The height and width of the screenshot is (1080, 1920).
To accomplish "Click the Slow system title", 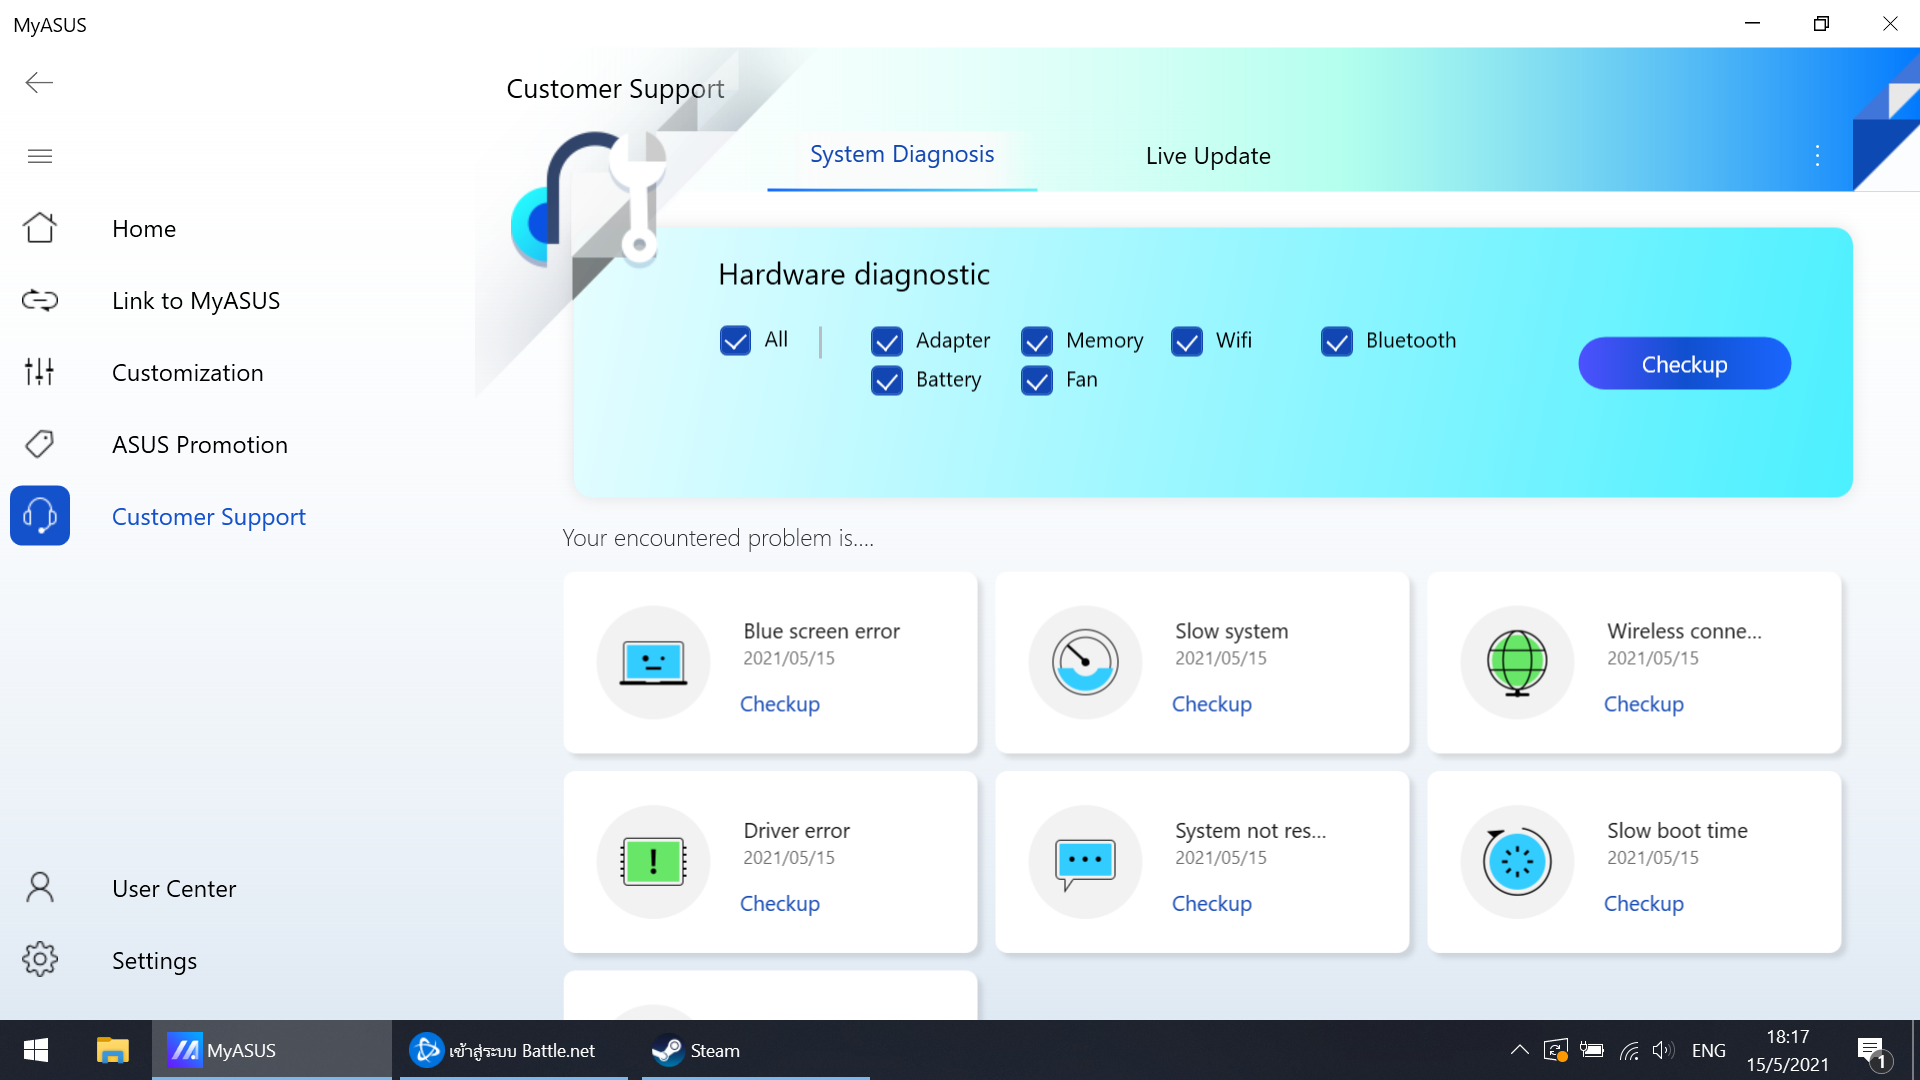I will [x=1231, y=631].
